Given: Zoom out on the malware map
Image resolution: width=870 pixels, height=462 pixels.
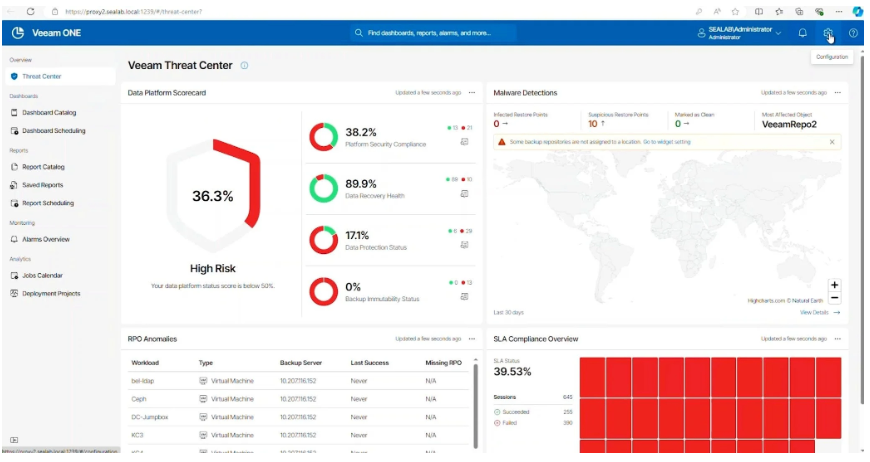Looking at the screenshot, I should click(835, 298).
